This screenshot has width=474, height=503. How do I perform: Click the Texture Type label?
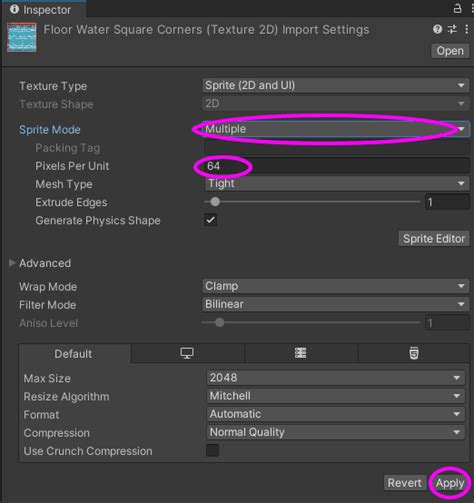click(53, 86)
